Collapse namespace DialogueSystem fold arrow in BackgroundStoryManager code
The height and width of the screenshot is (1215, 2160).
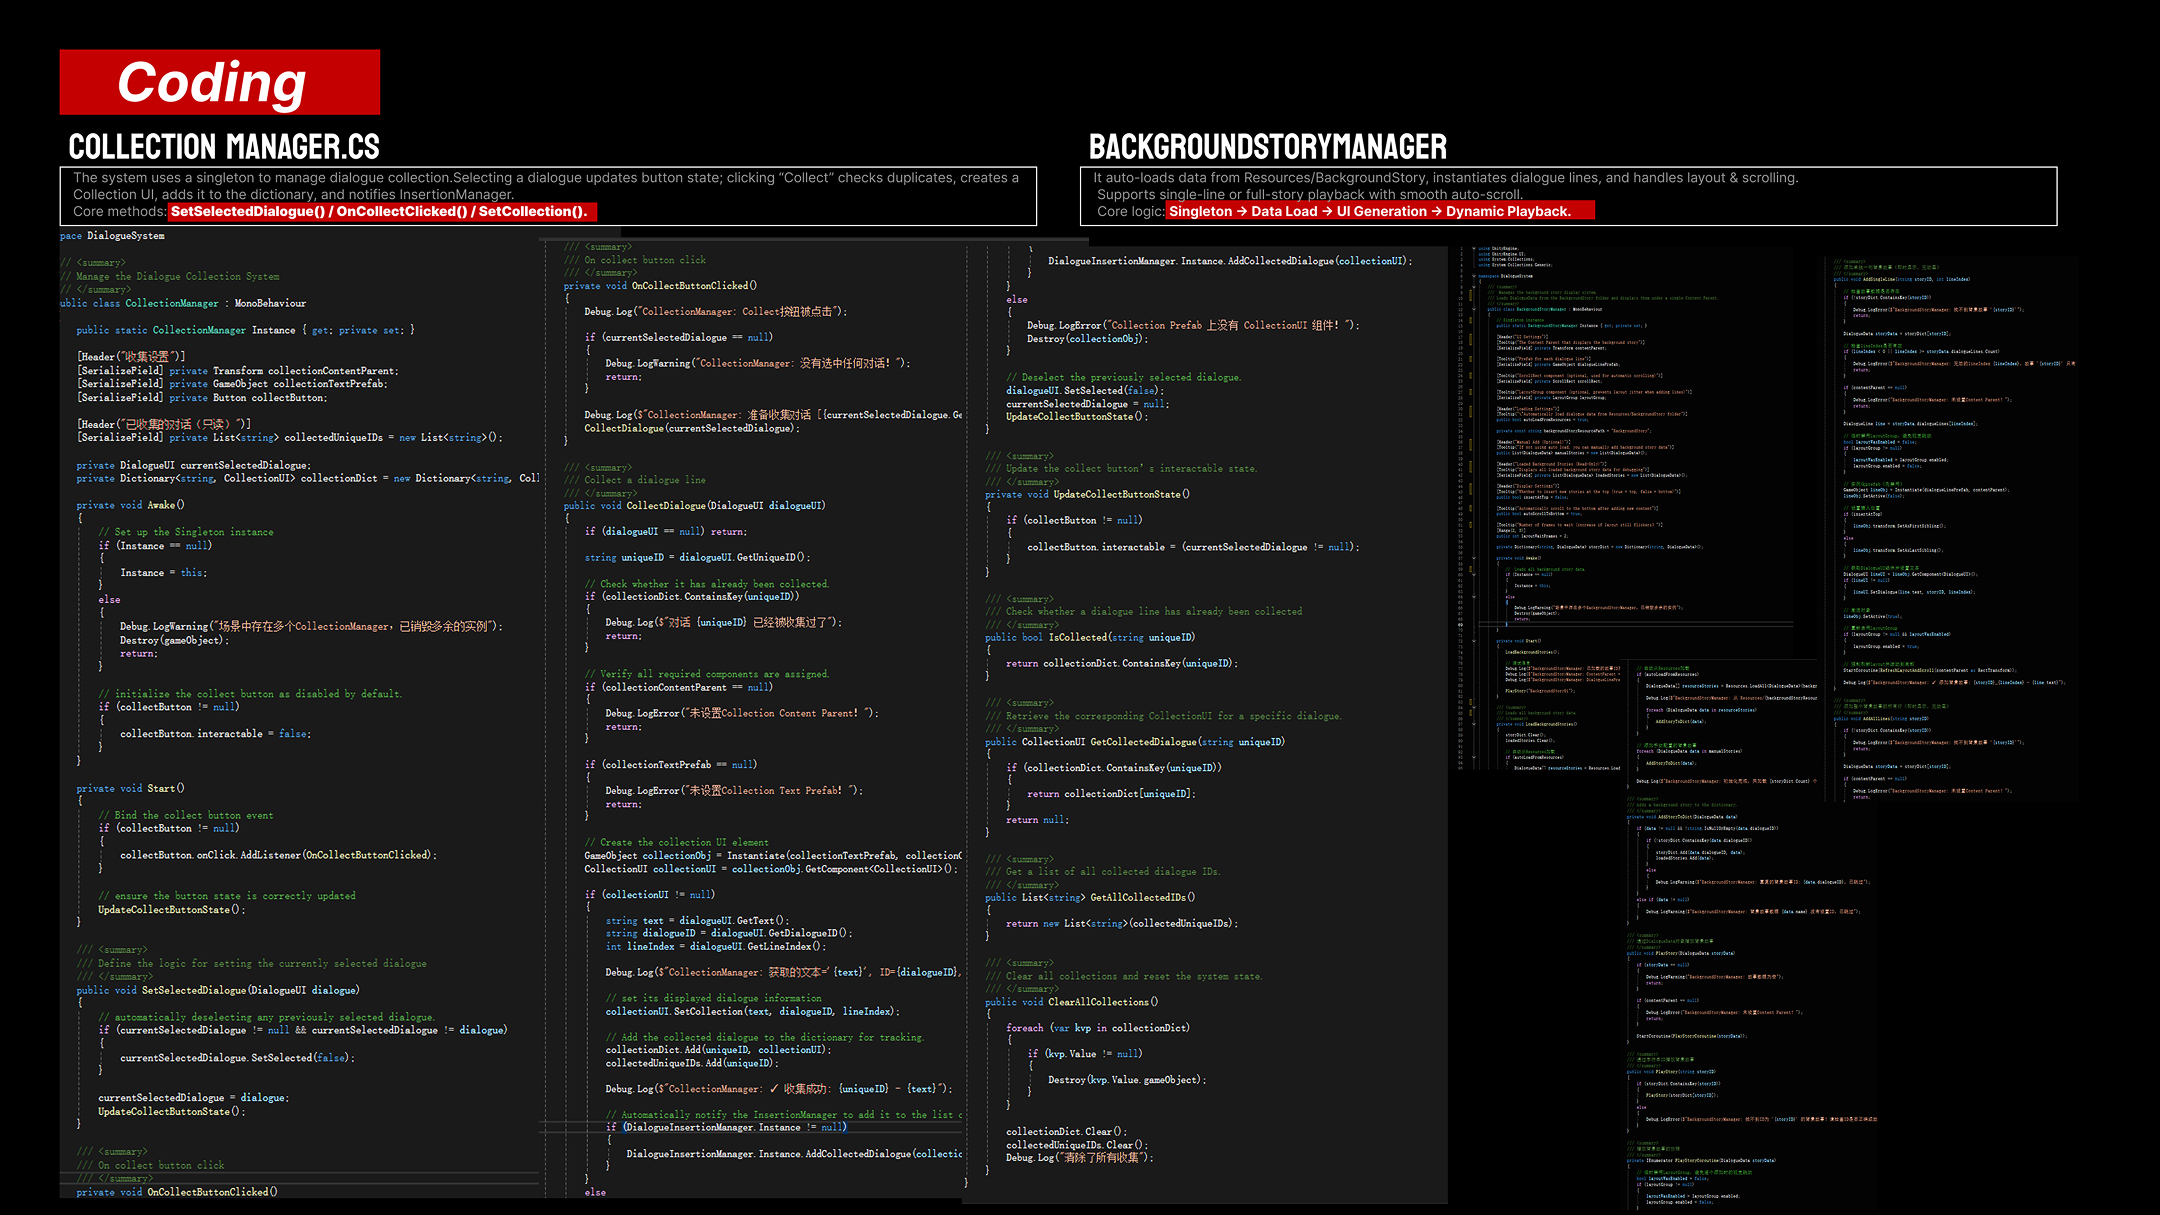click(x=1474, y=276)
